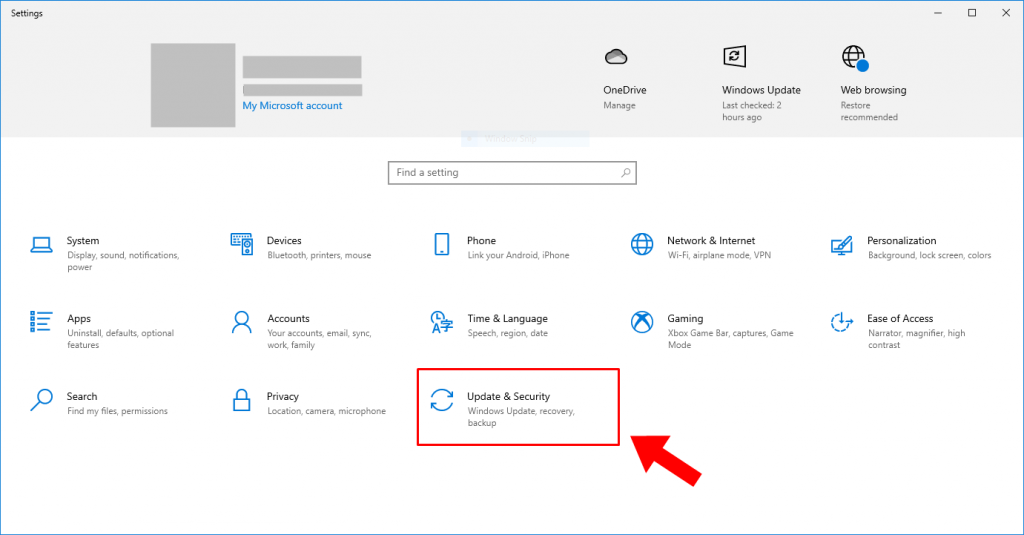
Task: Click 'Your accounts, email, sync' description
Action: [x=319, y=338]
